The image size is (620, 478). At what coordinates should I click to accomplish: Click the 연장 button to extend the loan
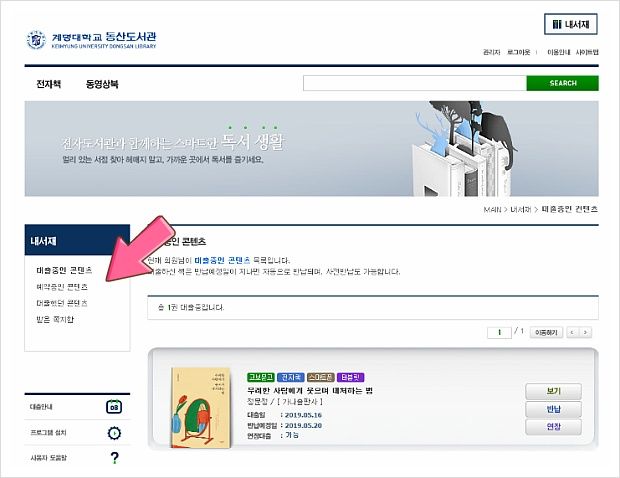[553, 427]
